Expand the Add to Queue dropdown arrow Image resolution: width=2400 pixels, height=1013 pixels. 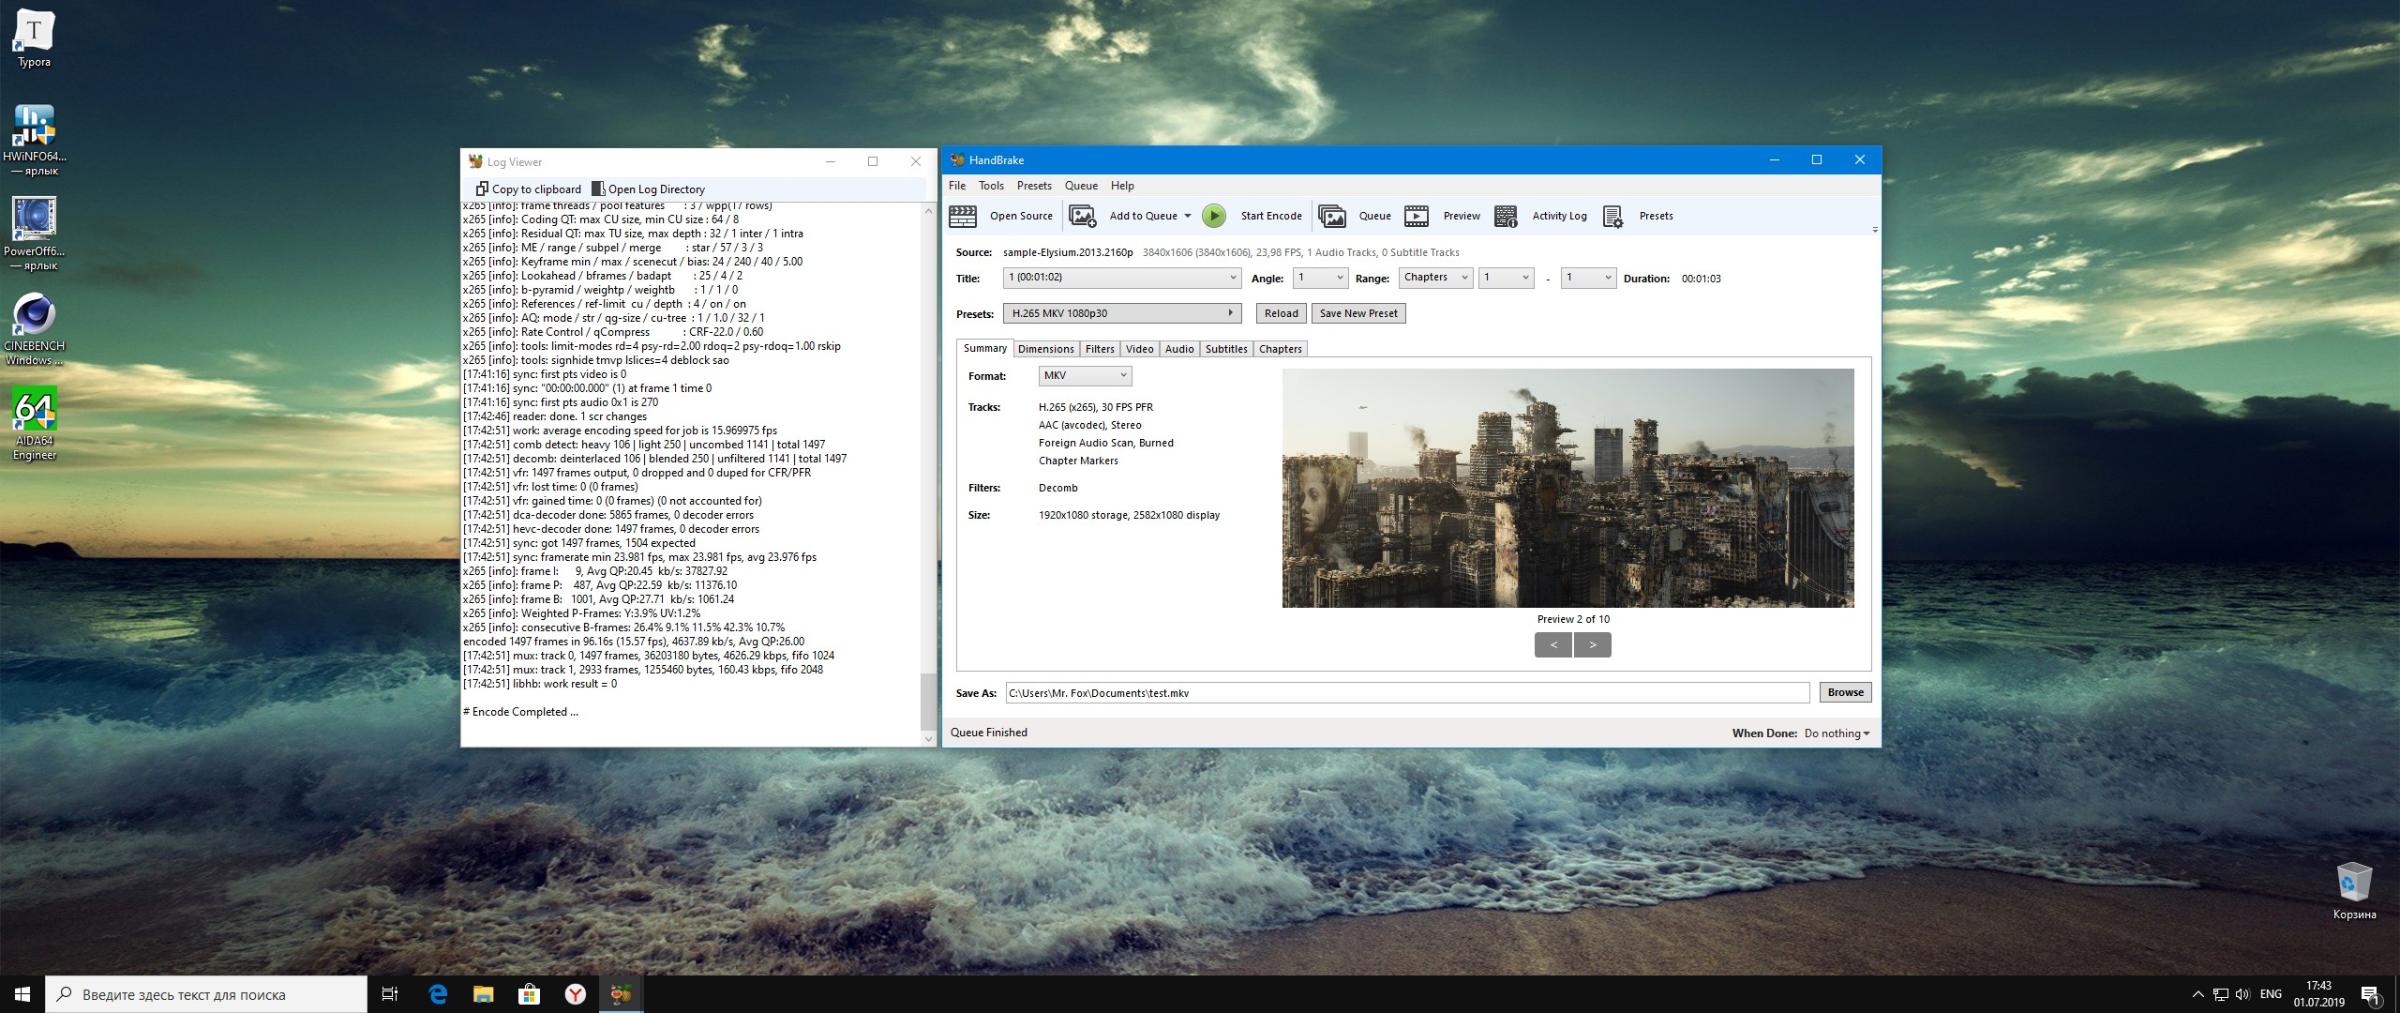coord(1188,216)
